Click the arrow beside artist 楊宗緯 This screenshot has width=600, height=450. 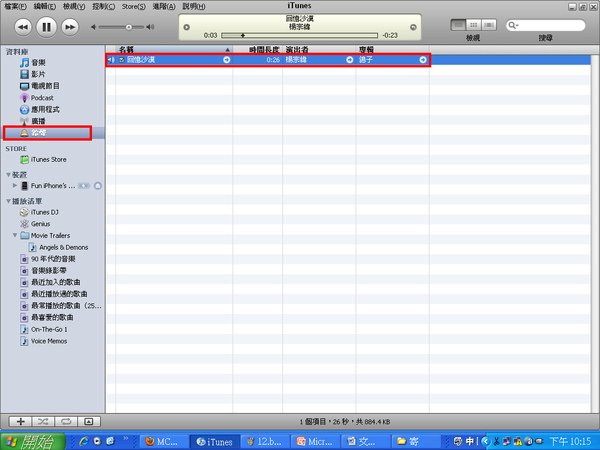[349, 60]
